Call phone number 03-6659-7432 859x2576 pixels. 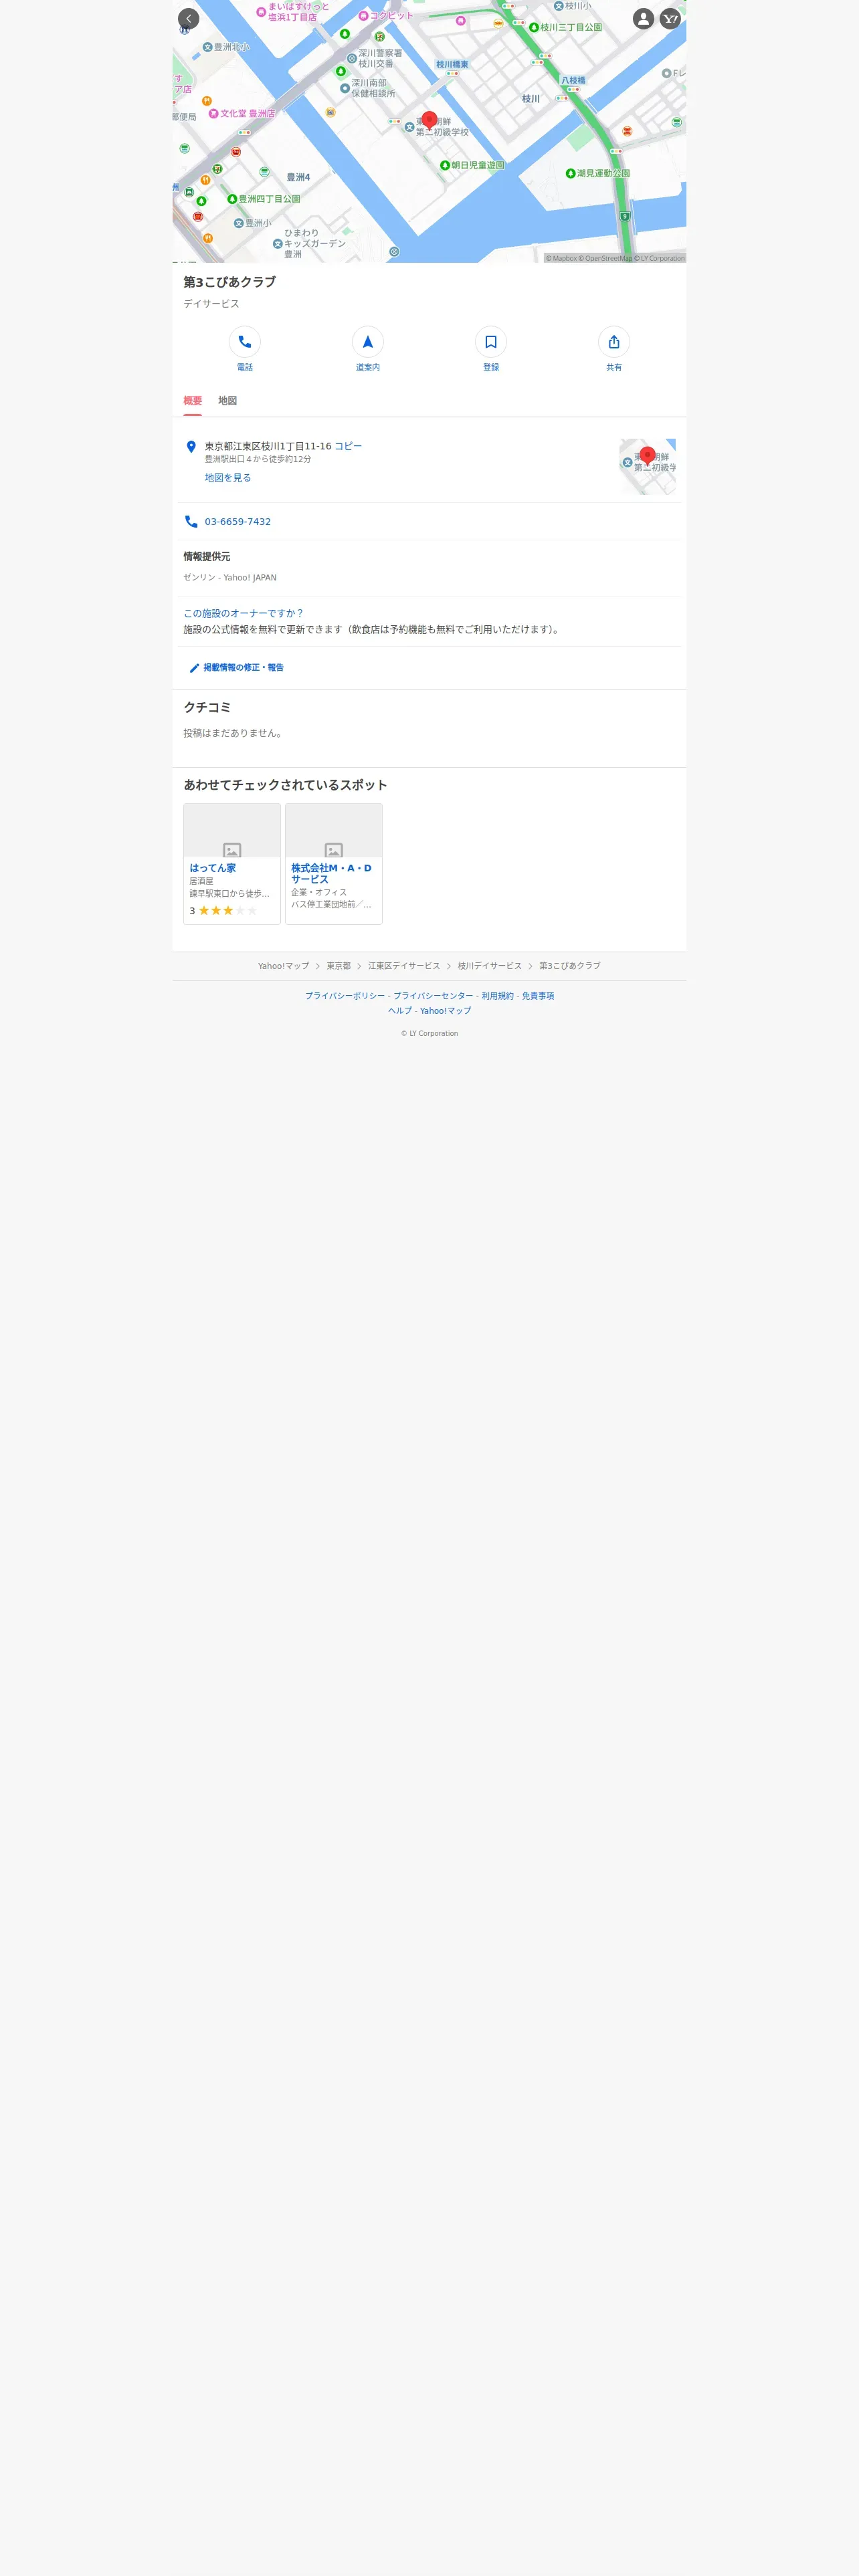tap(238, 522)
